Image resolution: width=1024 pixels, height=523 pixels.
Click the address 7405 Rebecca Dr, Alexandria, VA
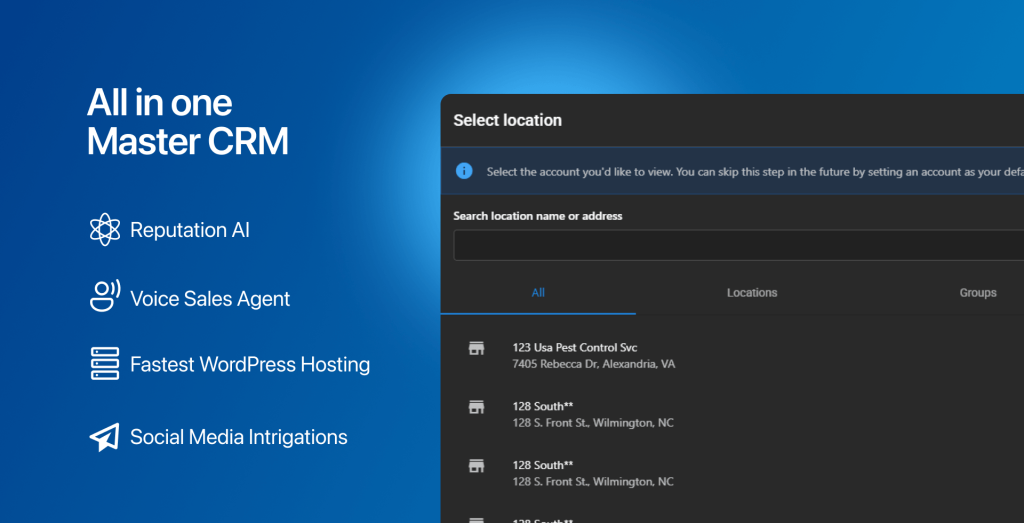click(x=594, y=364)
